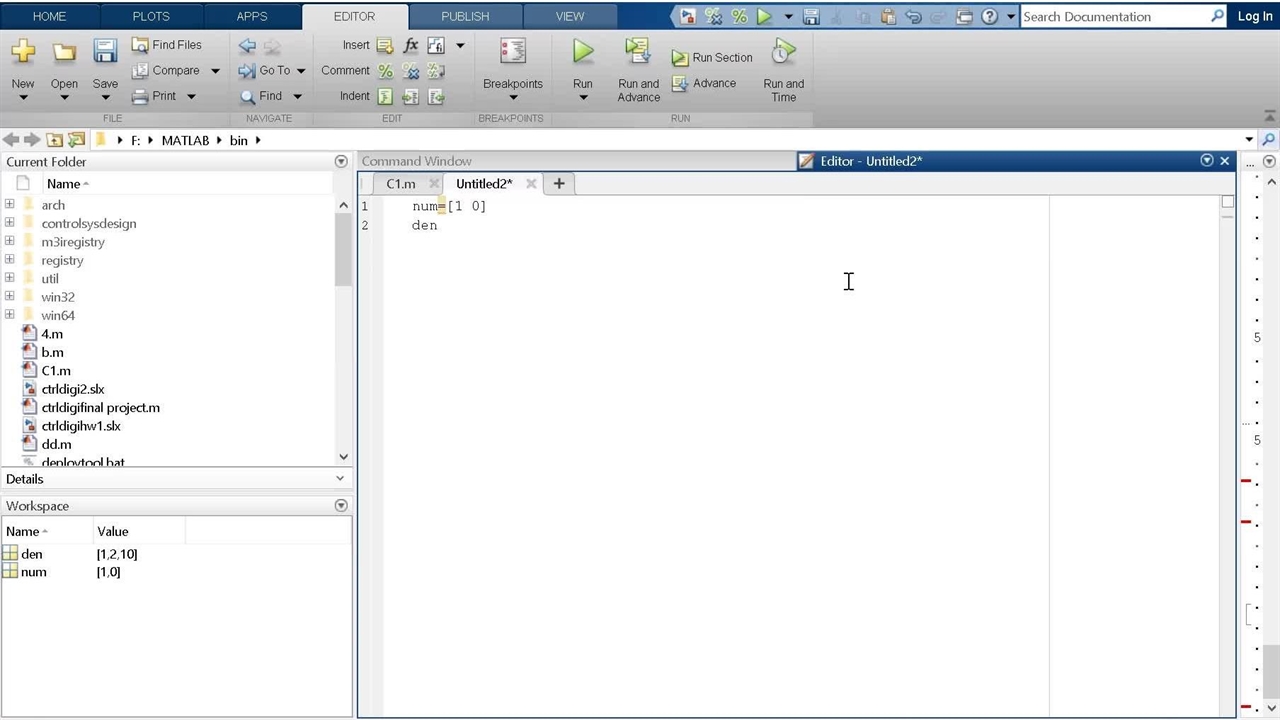Click the Run Section icon

coord(680,58)
